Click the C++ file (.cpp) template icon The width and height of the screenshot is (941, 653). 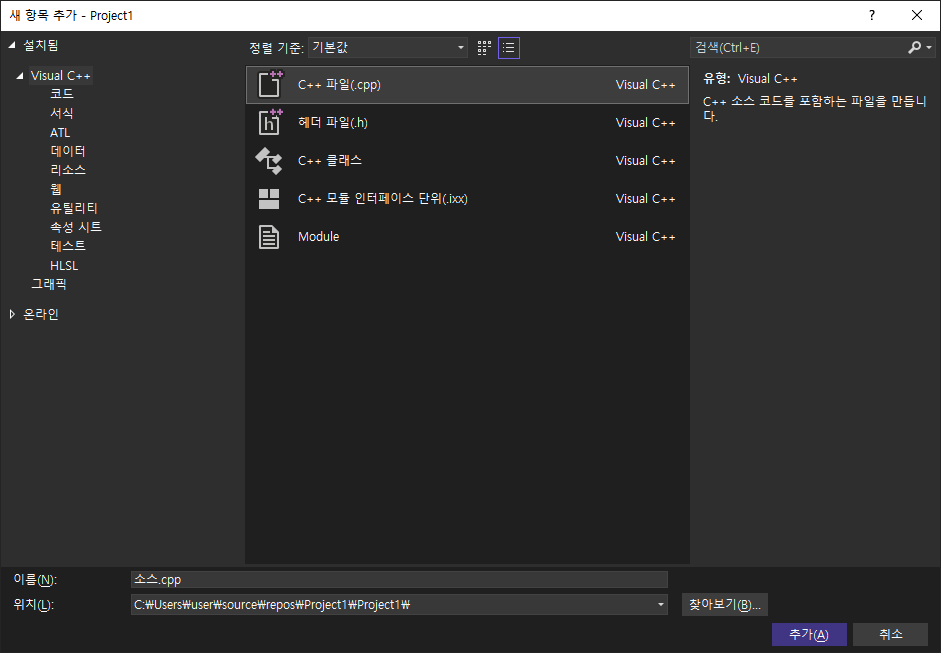(269, 84)
